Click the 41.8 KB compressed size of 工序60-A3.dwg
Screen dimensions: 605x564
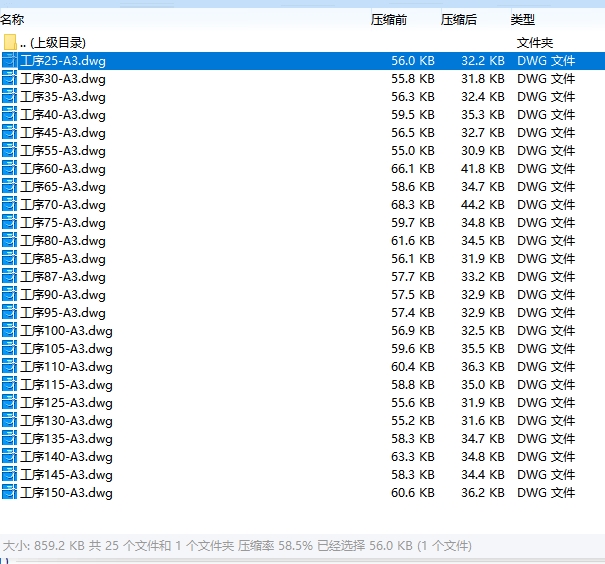483,169
